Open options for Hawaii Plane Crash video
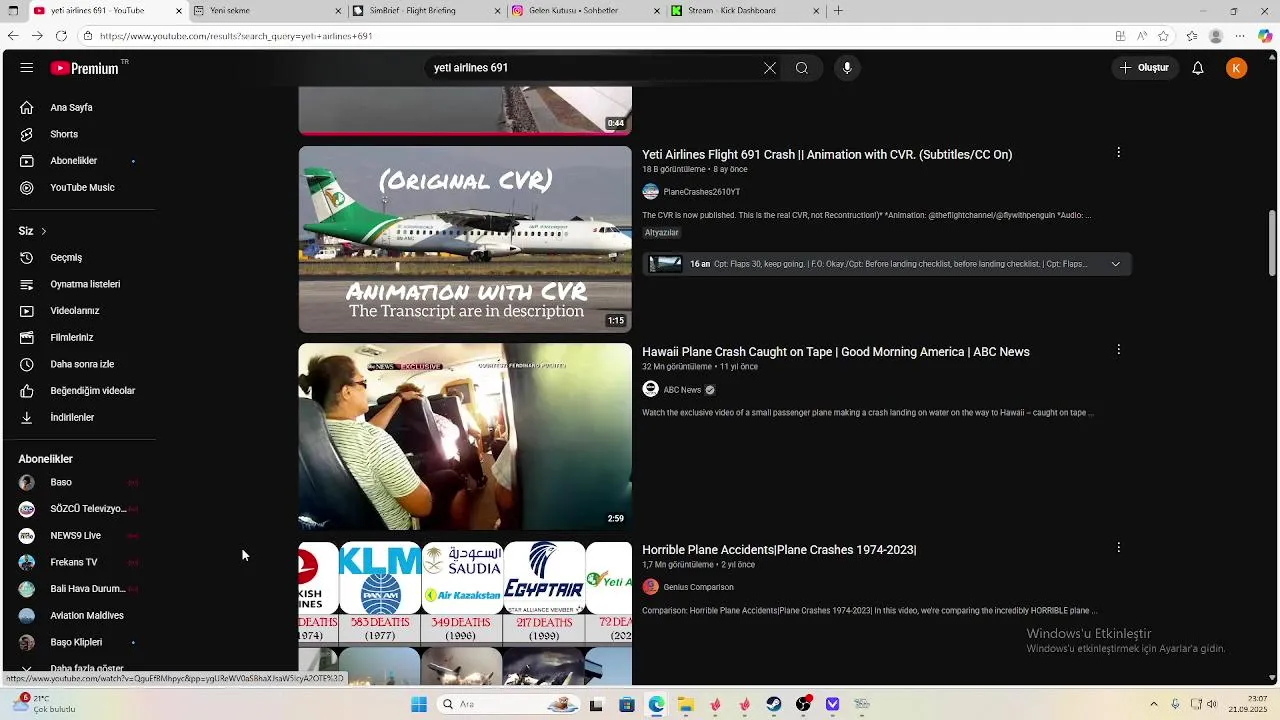 (1118, 350)
